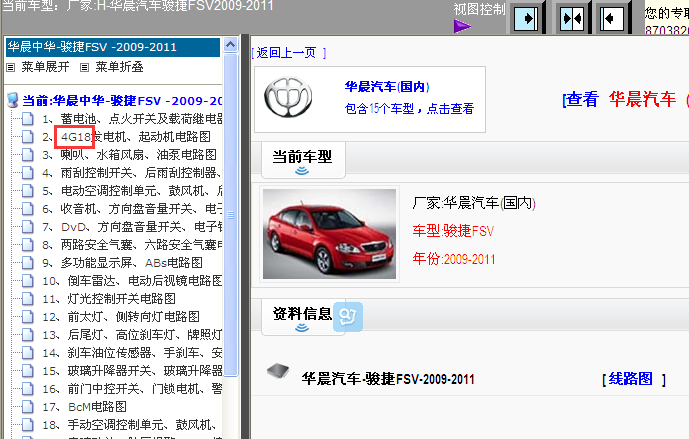This screenshot has width=689, height=439.
Task: Open the 线路图 link
Action: click(x=631, y=379)
